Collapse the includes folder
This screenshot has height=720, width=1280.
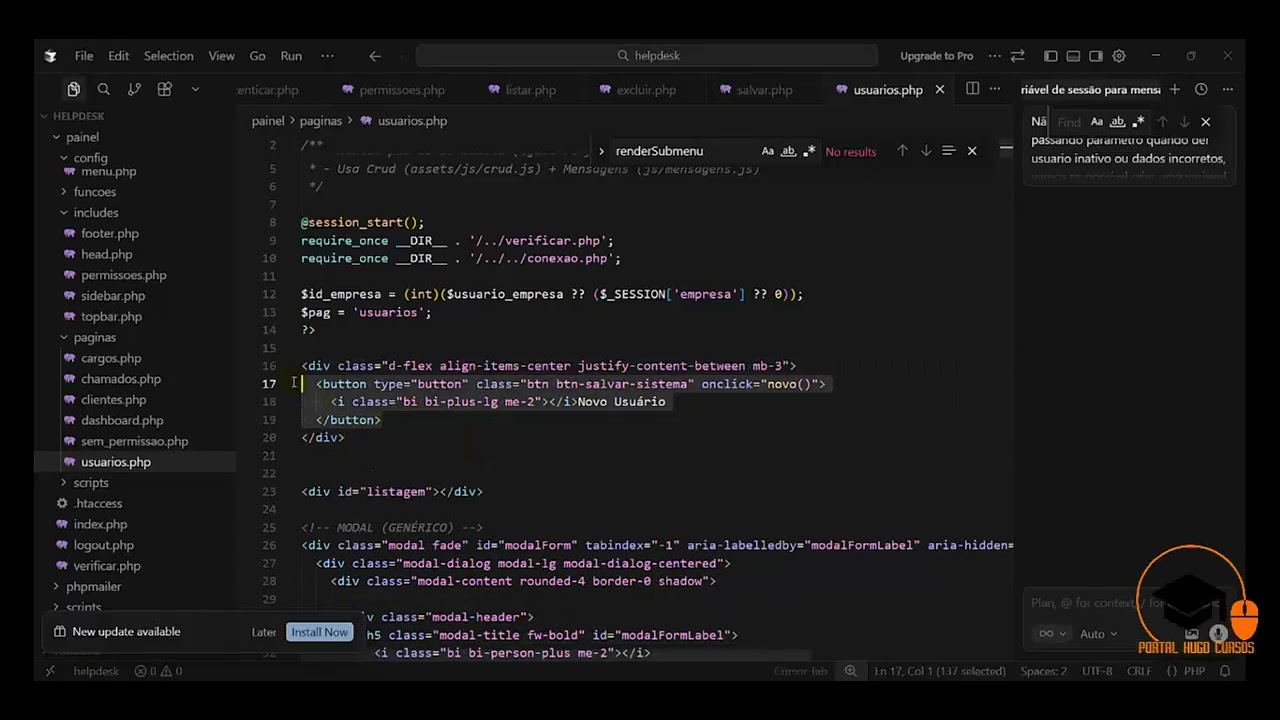pos(96,213)
